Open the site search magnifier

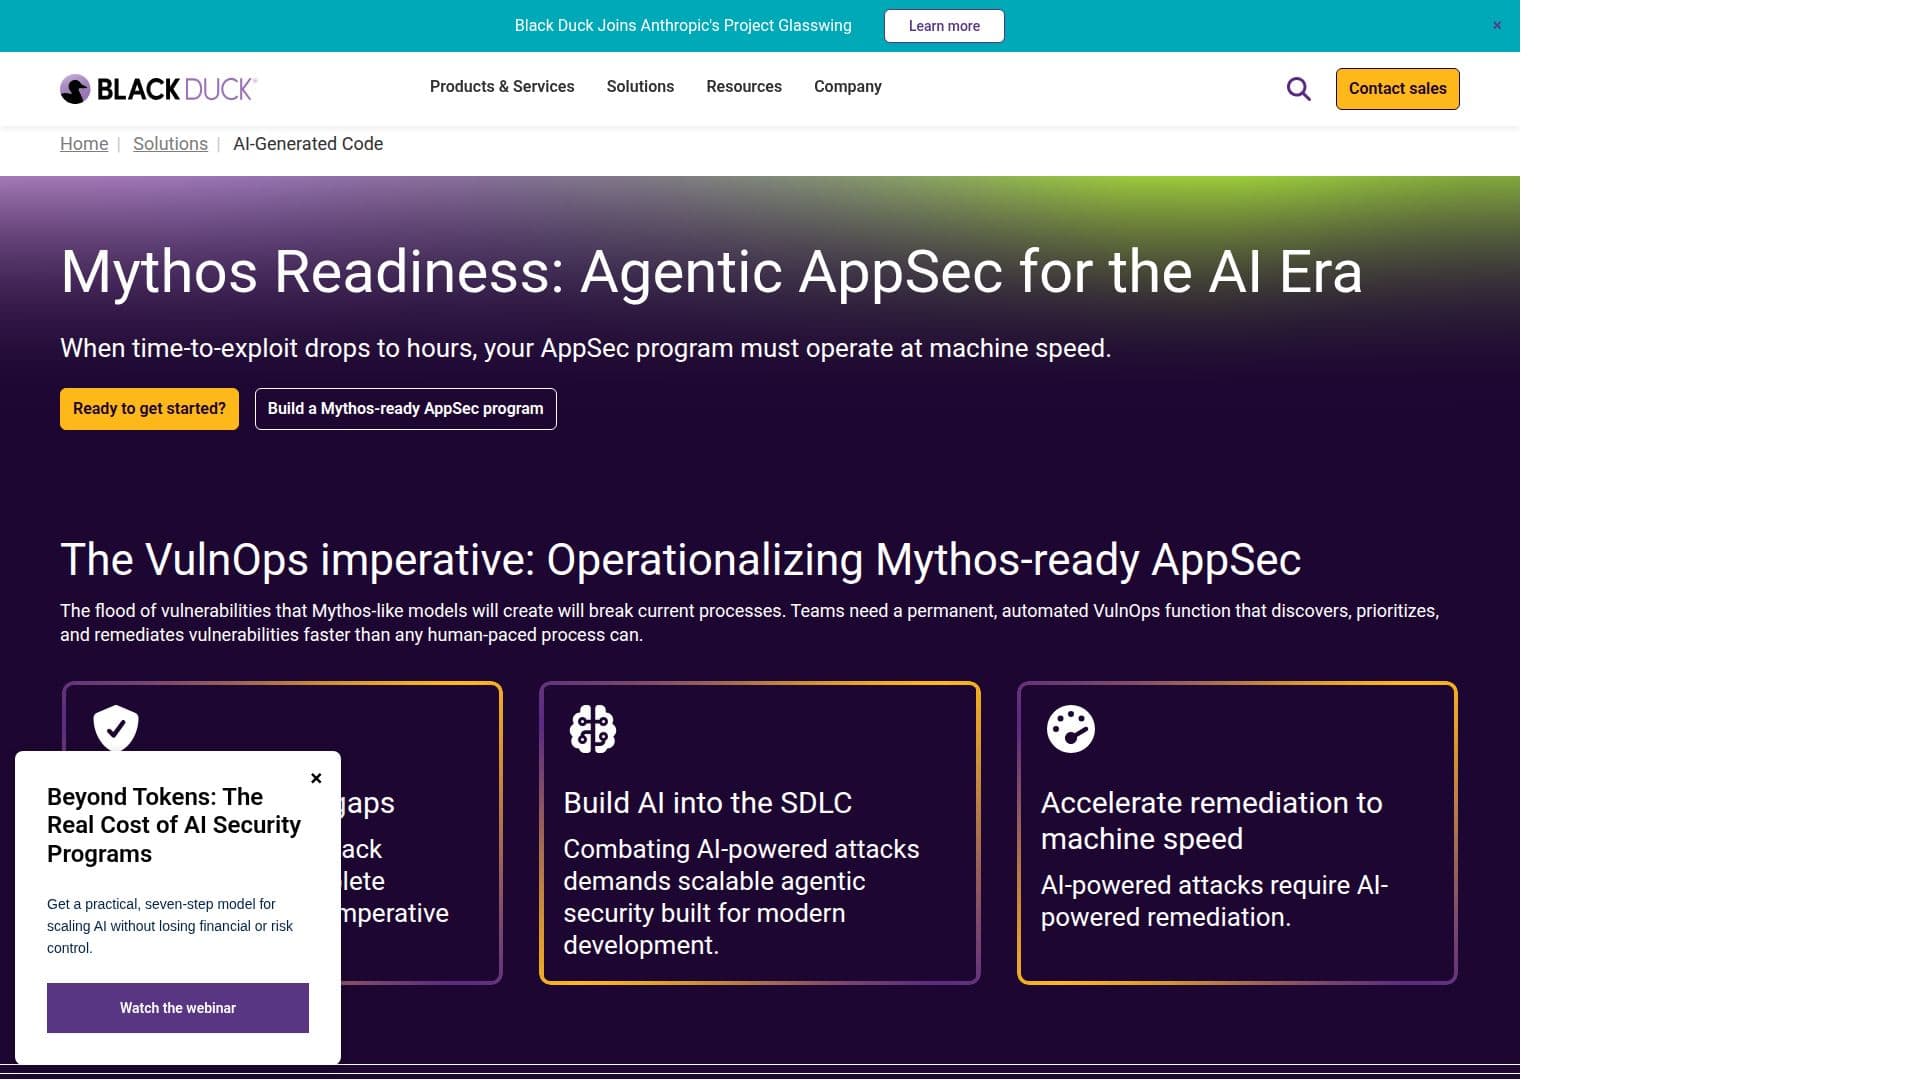point(1298,89)
